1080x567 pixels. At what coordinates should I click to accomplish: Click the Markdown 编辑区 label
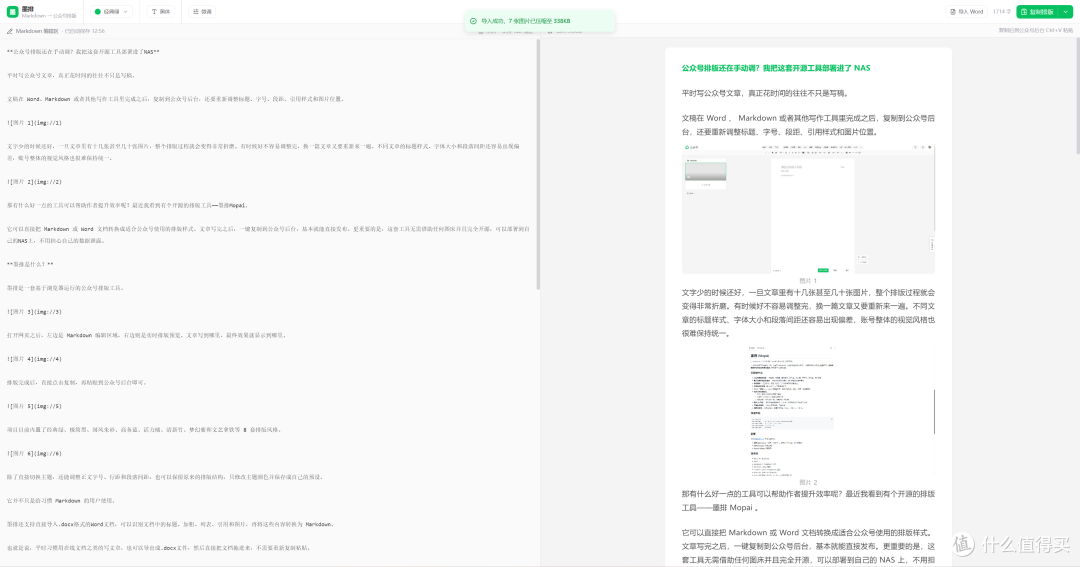click(37, 31)
